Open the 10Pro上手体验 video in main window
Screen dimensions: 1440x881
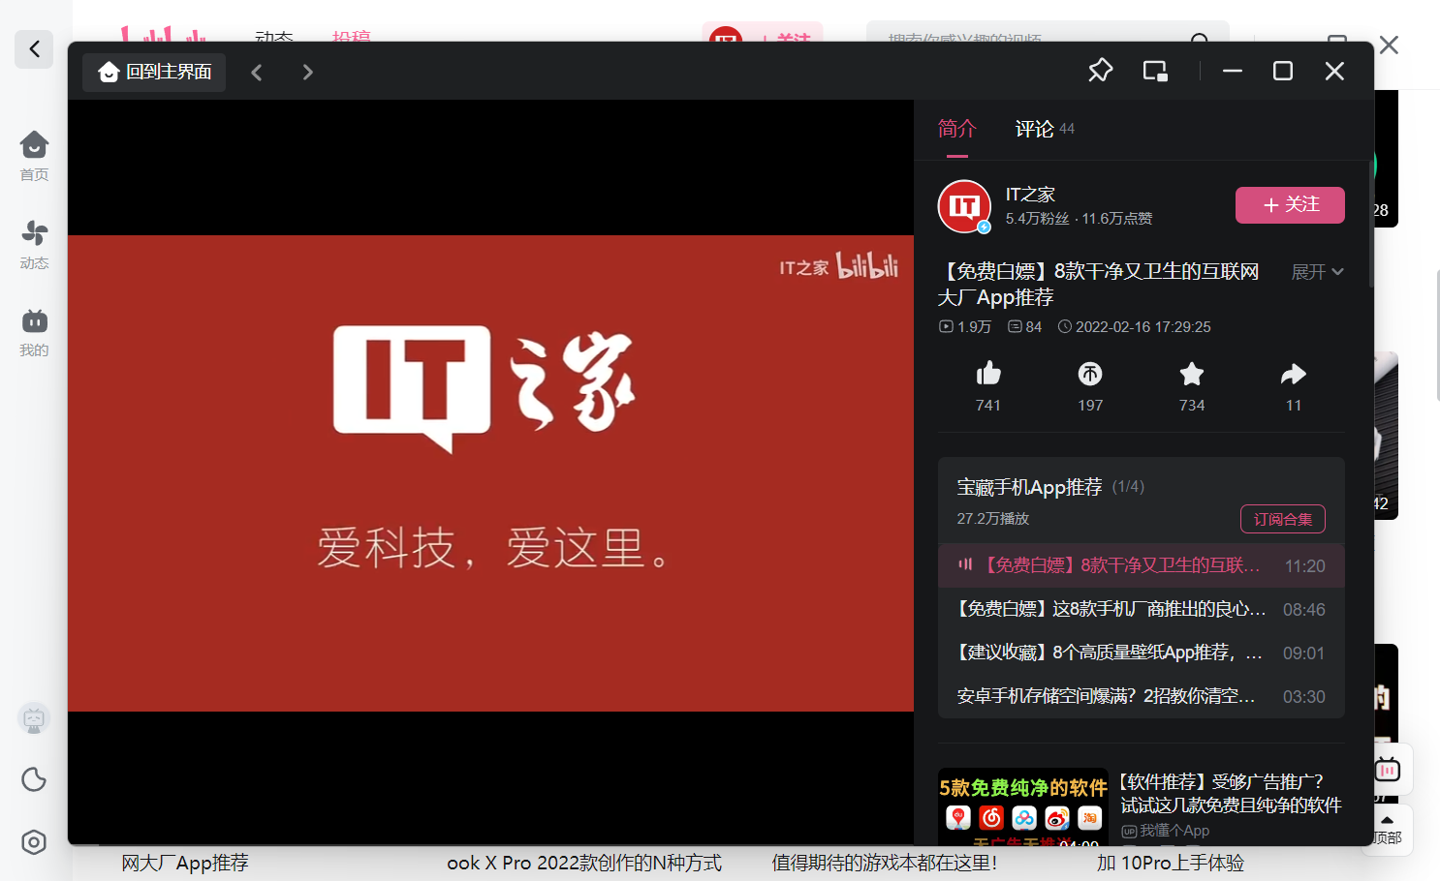point(1170,862)
